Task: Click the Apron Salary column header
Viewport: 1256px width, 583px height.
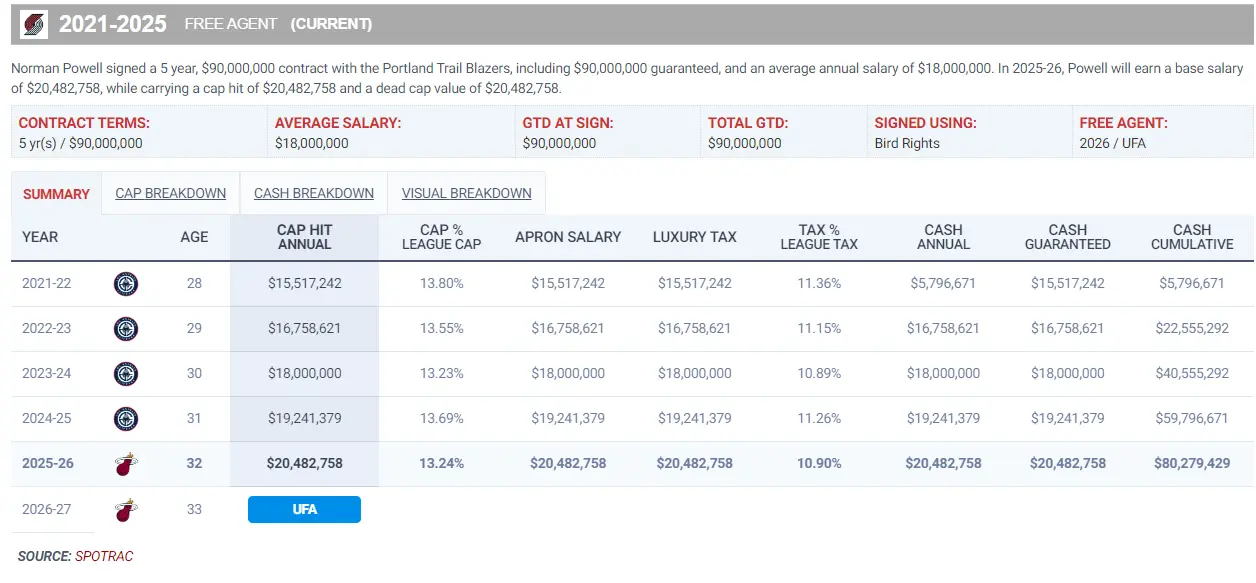Action: click(x=568, y=237)
